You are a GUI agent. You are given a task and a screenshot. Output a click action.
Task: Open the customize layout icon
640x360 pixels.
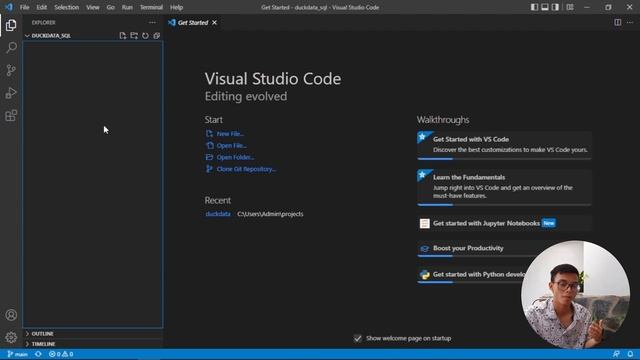click(570, 7)
